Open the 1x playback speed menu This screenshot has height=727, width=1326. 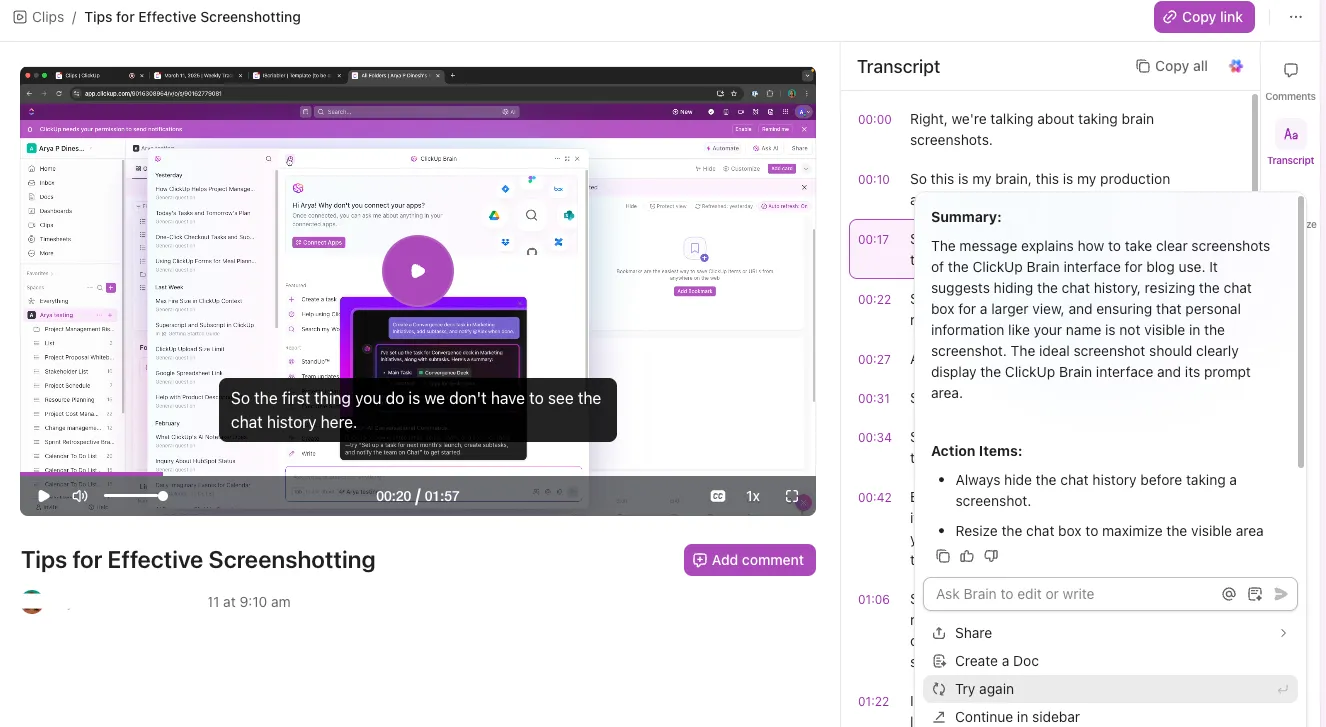click(753, 496)
